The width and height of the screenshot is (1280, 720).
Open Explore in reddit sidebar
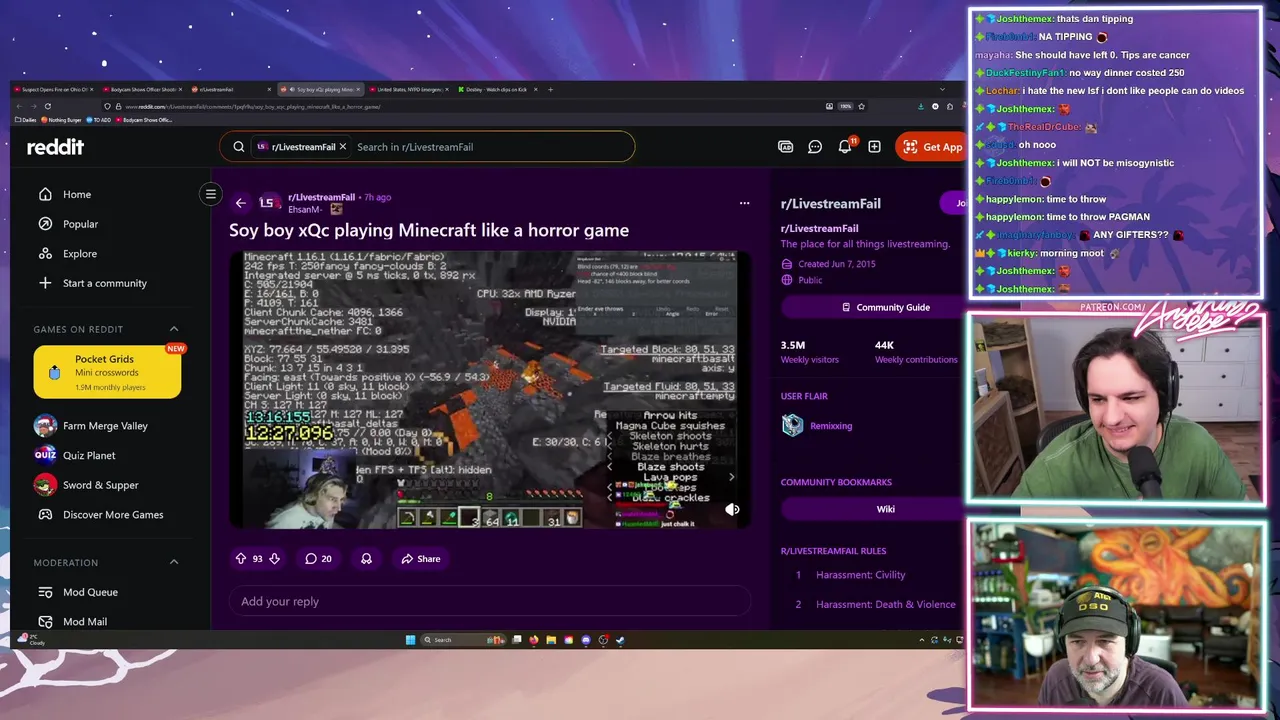click(x=80, y=254)
